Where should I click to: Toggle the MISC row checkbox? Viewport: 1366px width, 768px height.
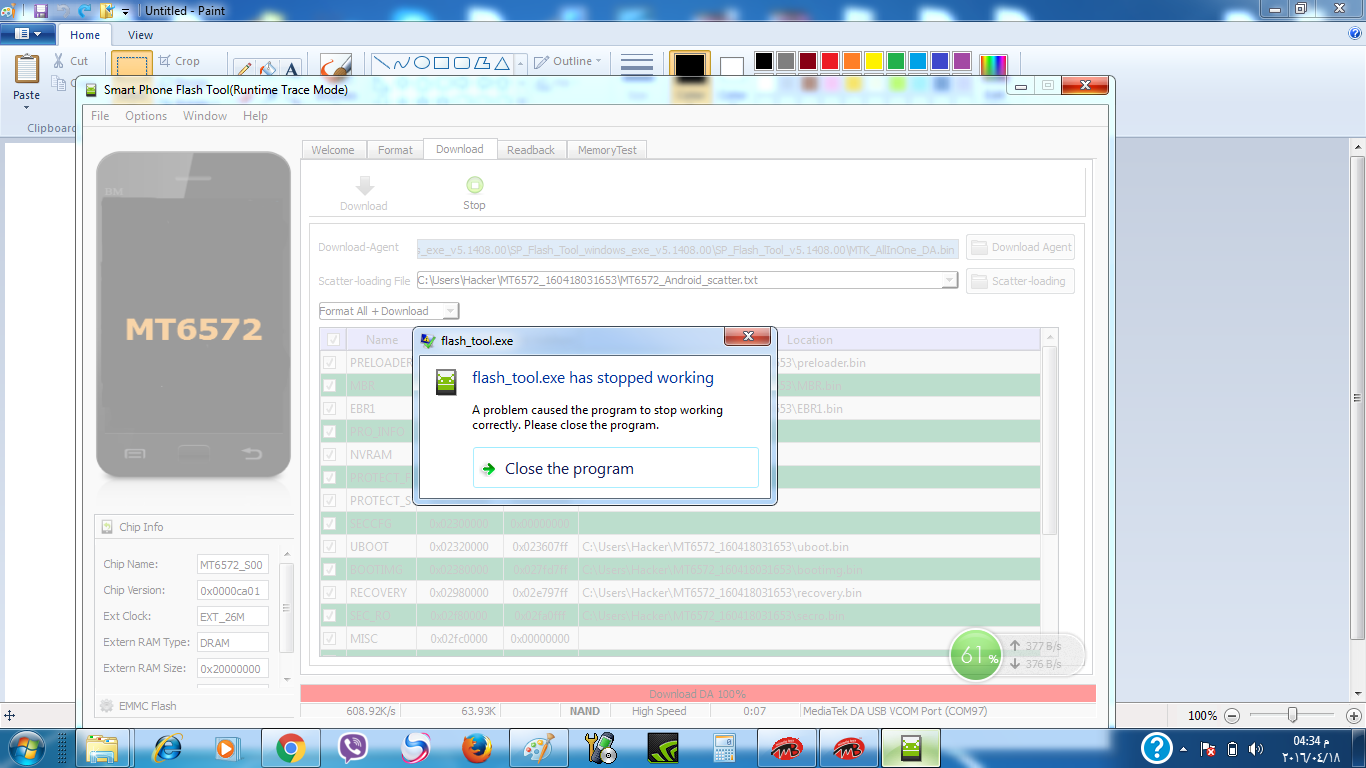[x=329, y=639]
